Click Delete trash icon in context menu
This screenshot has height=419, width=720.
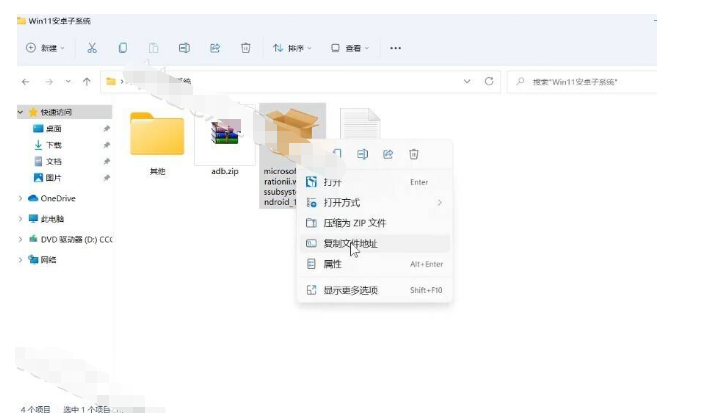[414, 154]
